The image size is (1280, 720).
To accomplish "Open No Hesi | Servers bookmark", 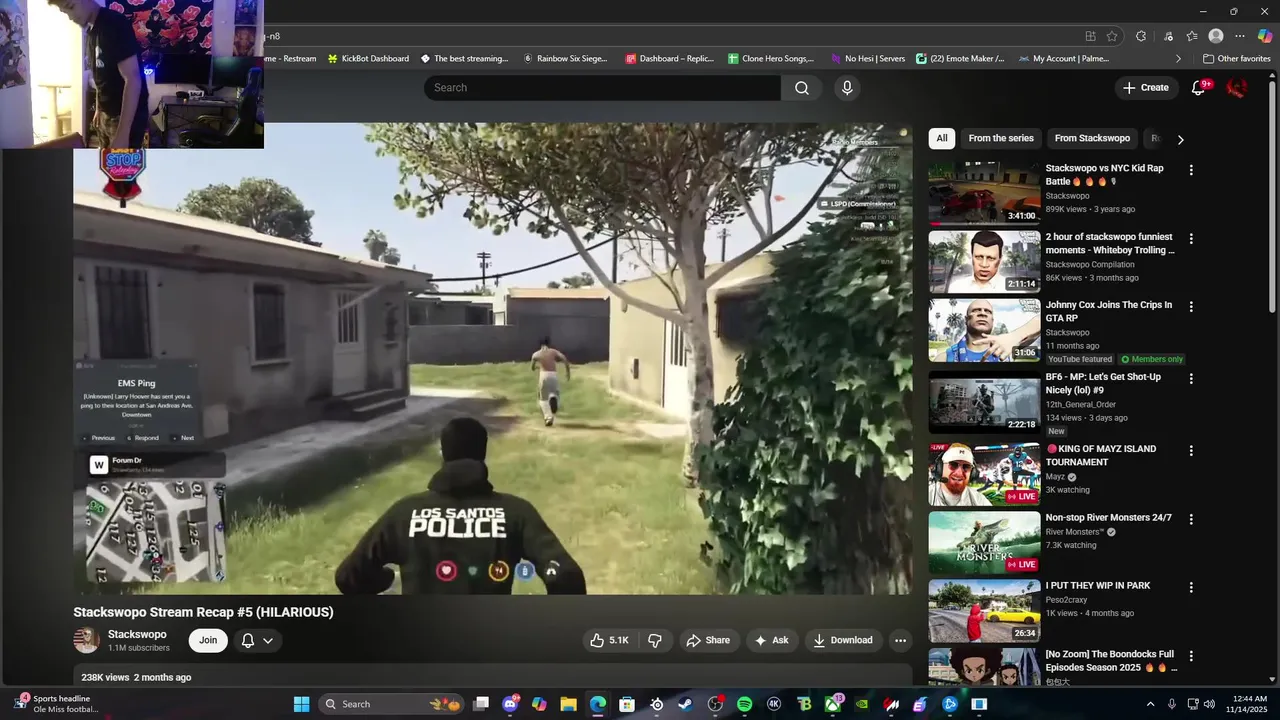I will (x=867, y=59).
